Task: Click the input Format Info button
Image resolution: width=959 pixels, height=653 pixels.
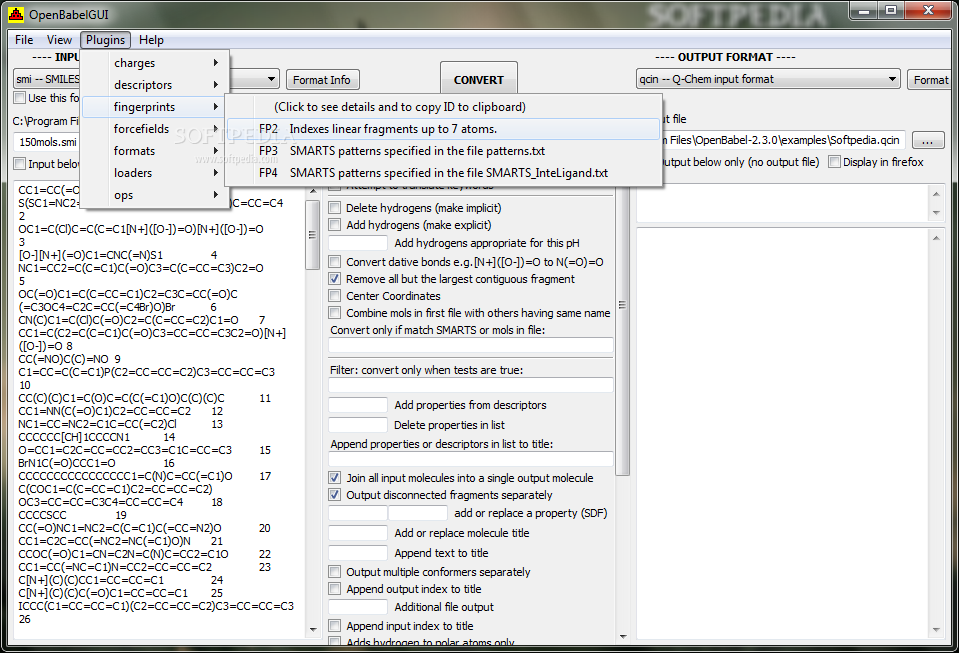Action: pos(322,80)
